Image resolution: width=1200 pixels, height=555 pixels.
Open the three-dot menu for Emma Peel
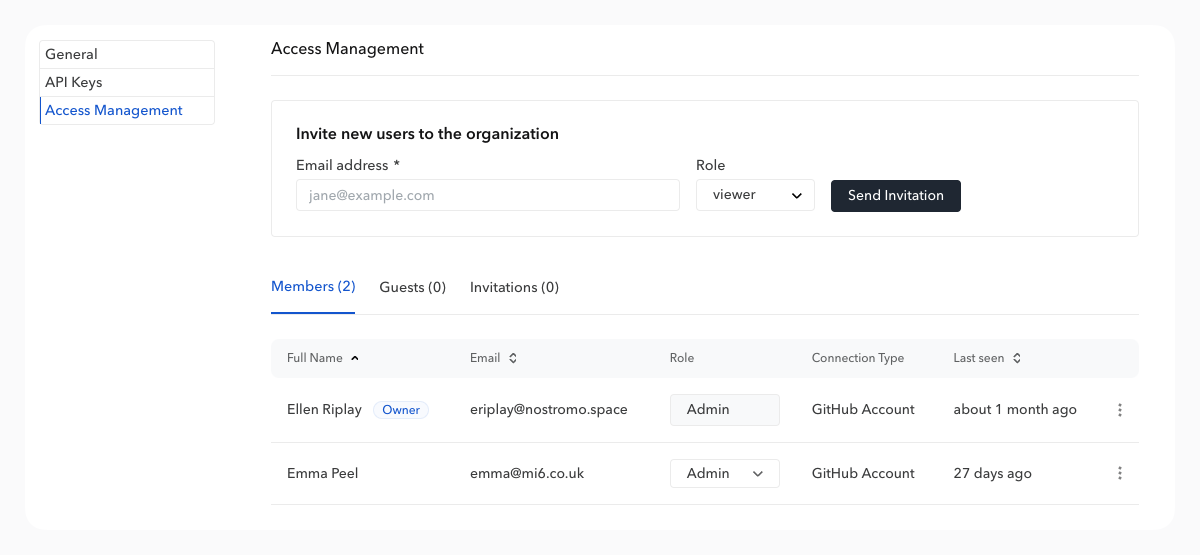[x=1120, y=473]
